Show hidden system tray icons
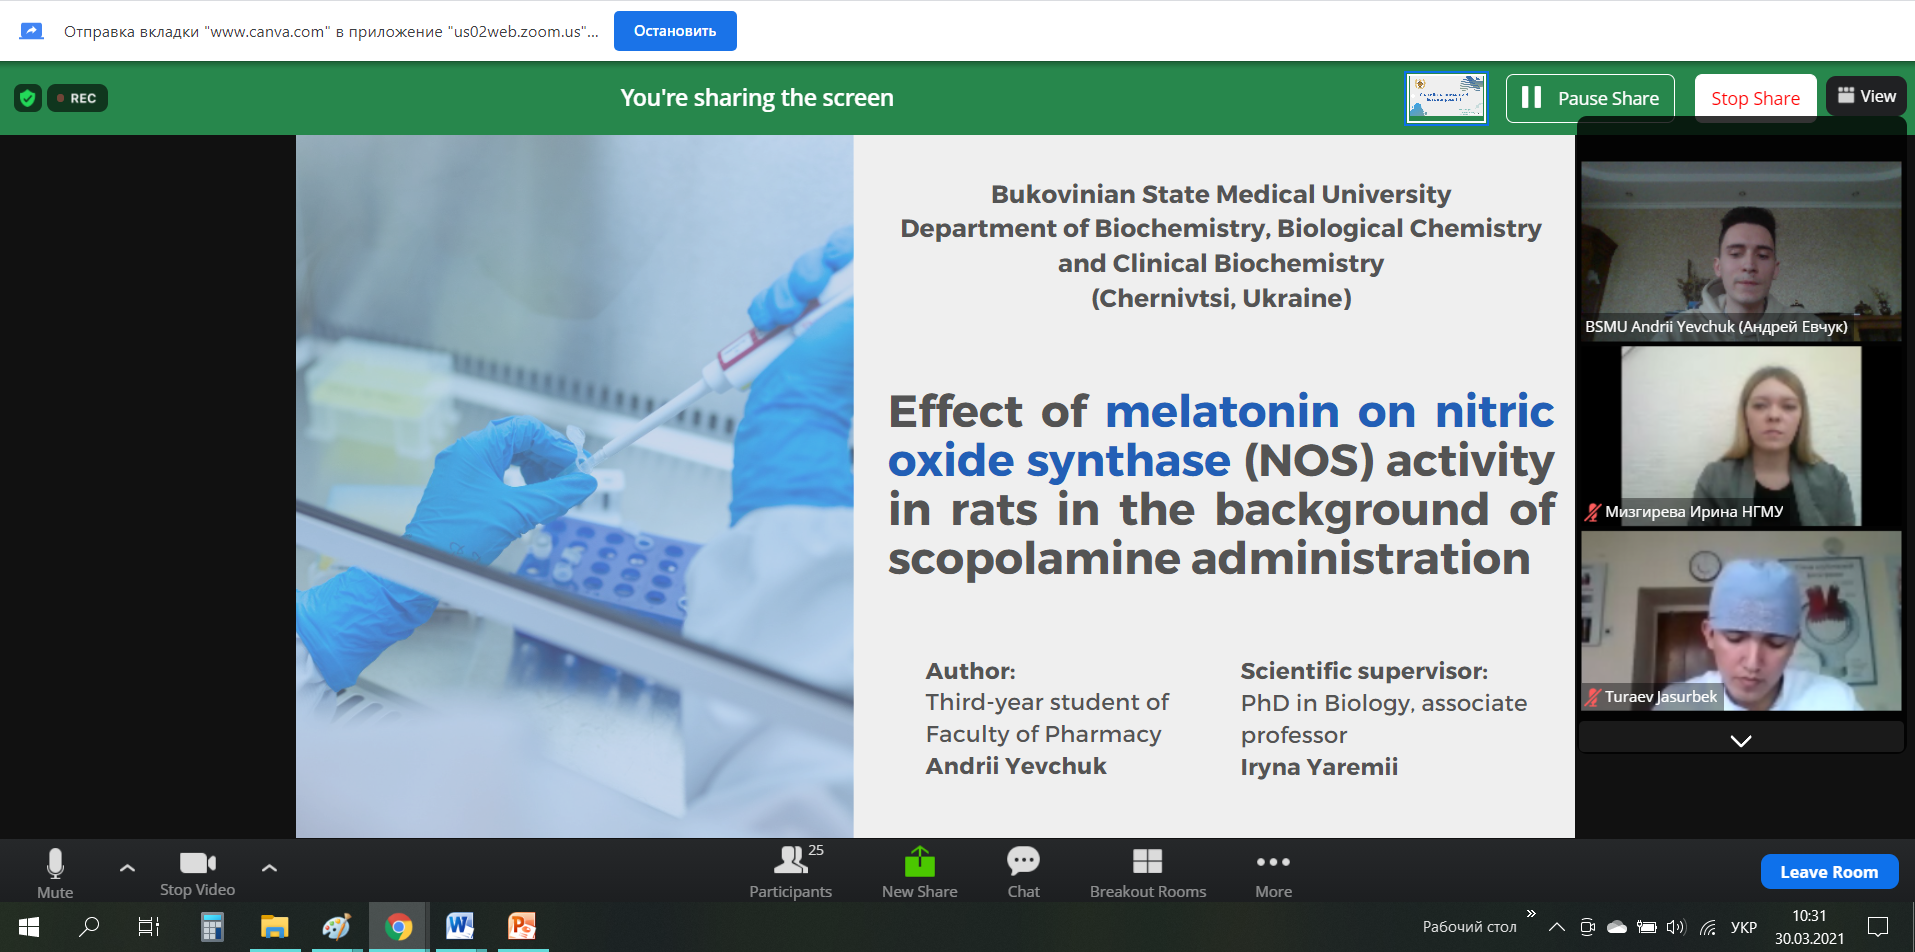The height and width of the screenshot is (952, 1915). 1557,927
